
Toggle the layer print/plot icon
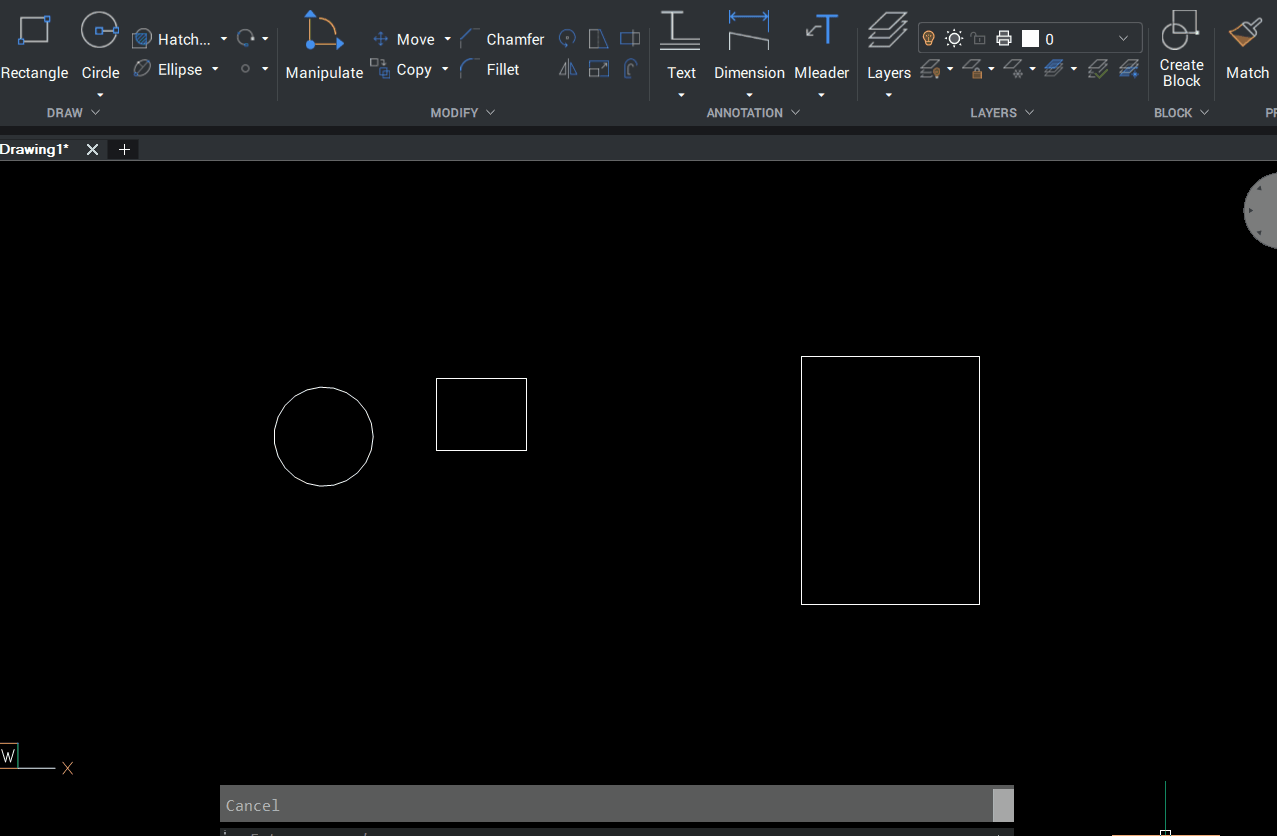[x=1004, y=39]
